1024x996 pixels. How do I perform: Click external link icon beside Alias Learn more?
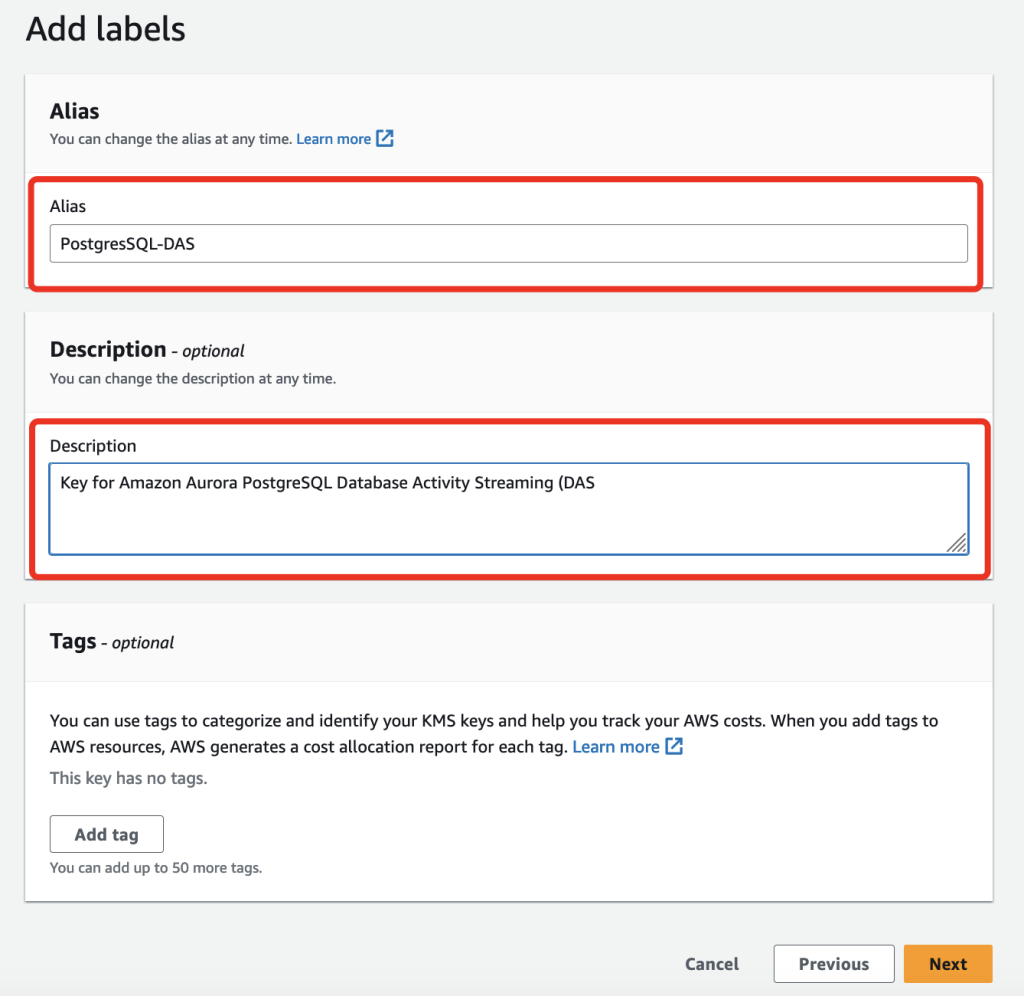385,138
